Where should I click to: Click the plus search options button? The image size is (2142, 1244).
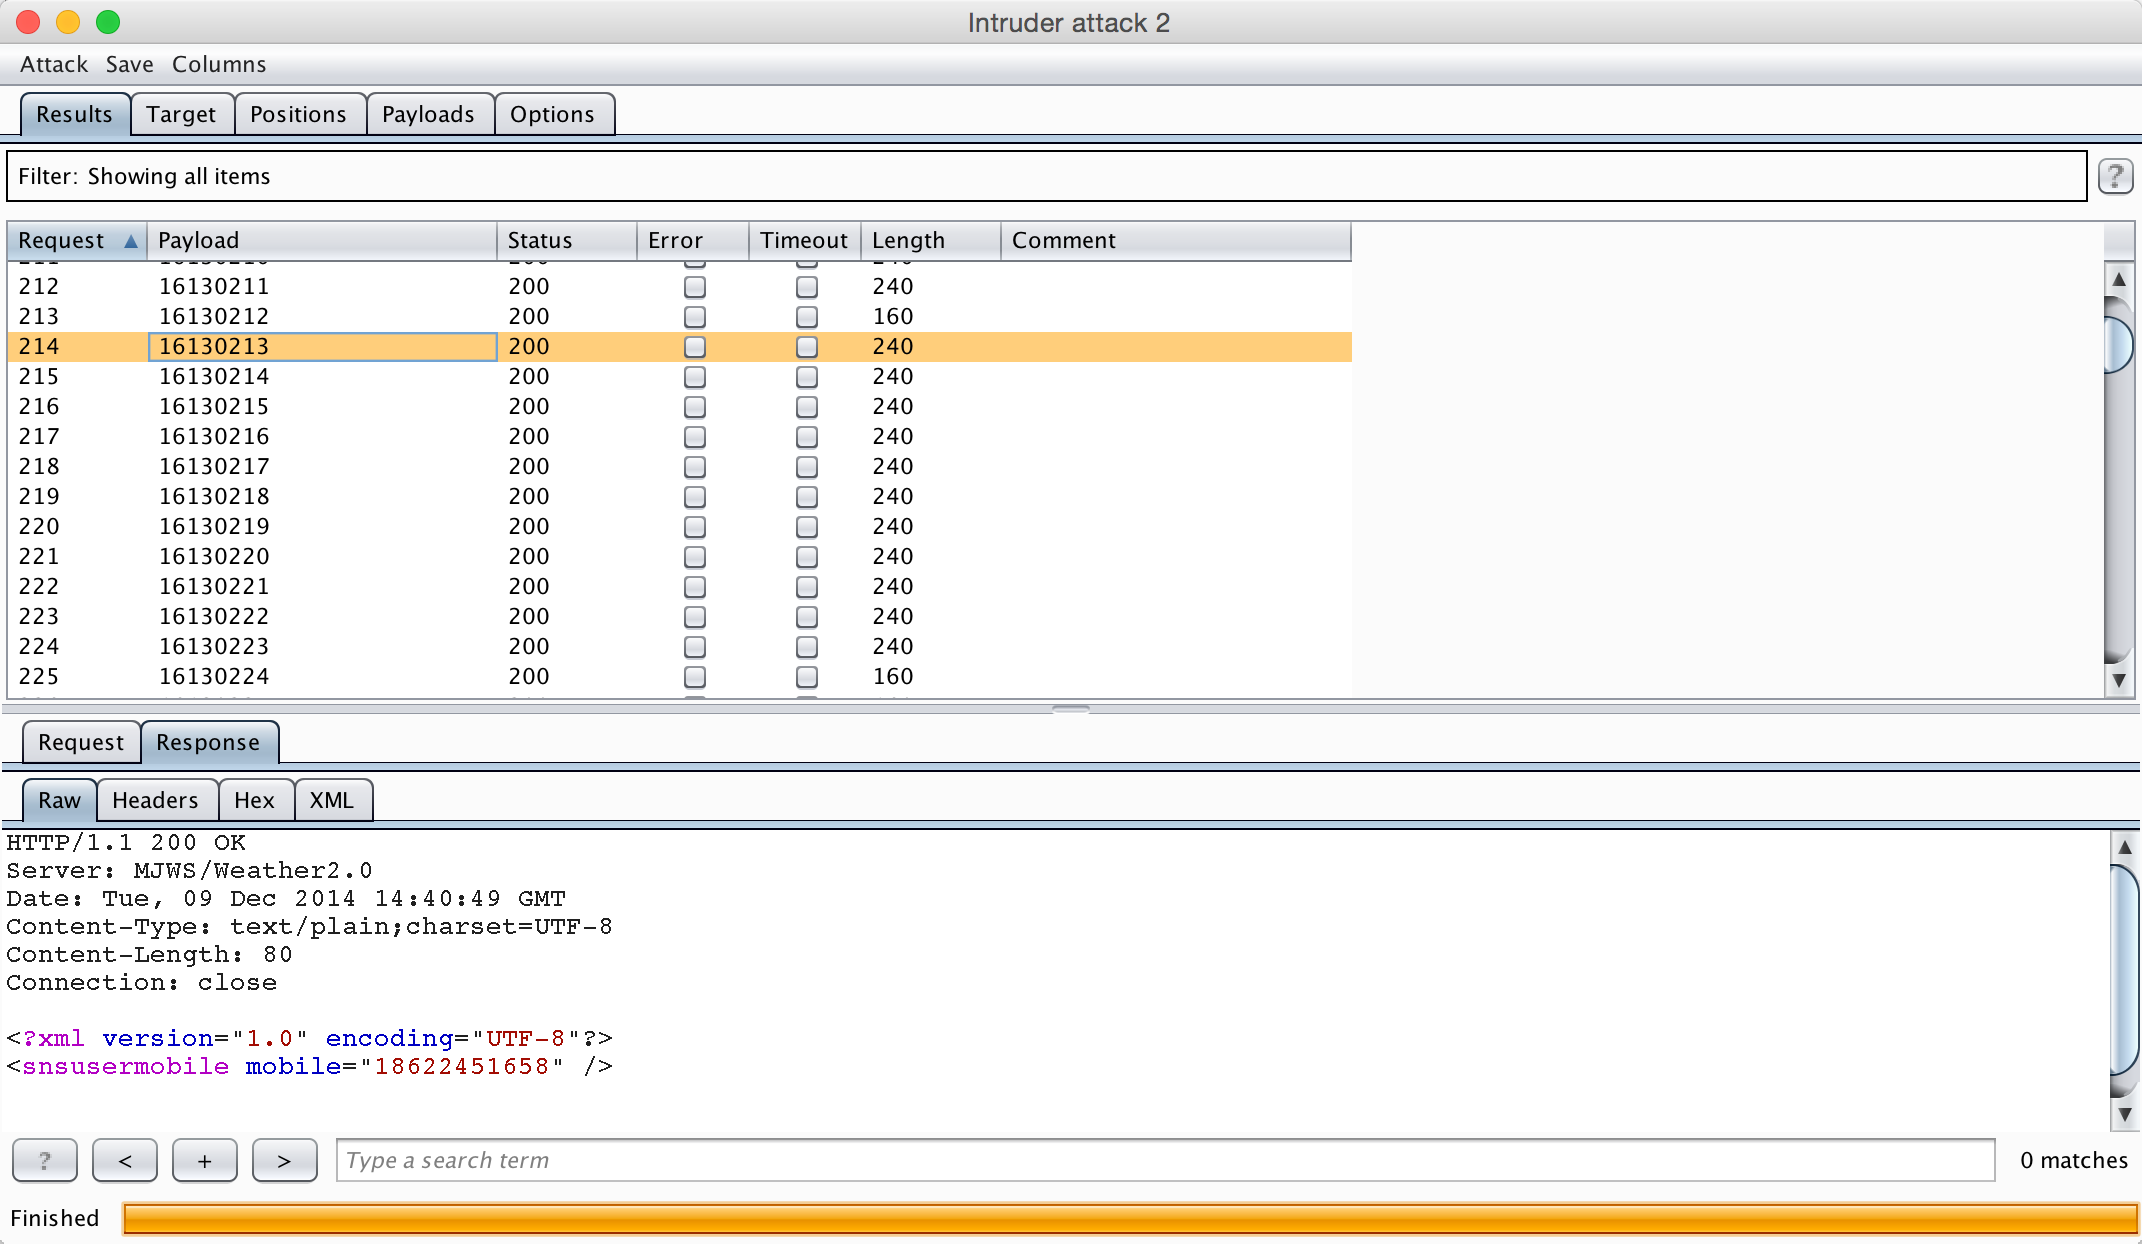tap(205, 1160)
